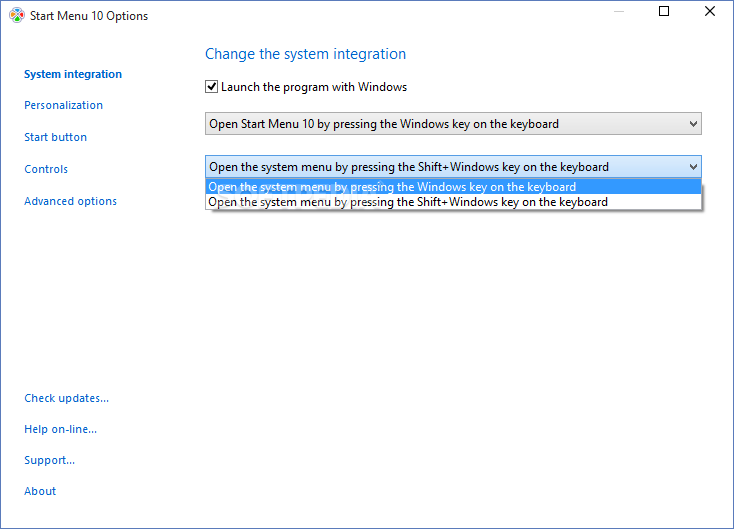Switch to Personalization section
Image resolution: width=734 pixels, height=529 pixels.
(x=64, y=105)
